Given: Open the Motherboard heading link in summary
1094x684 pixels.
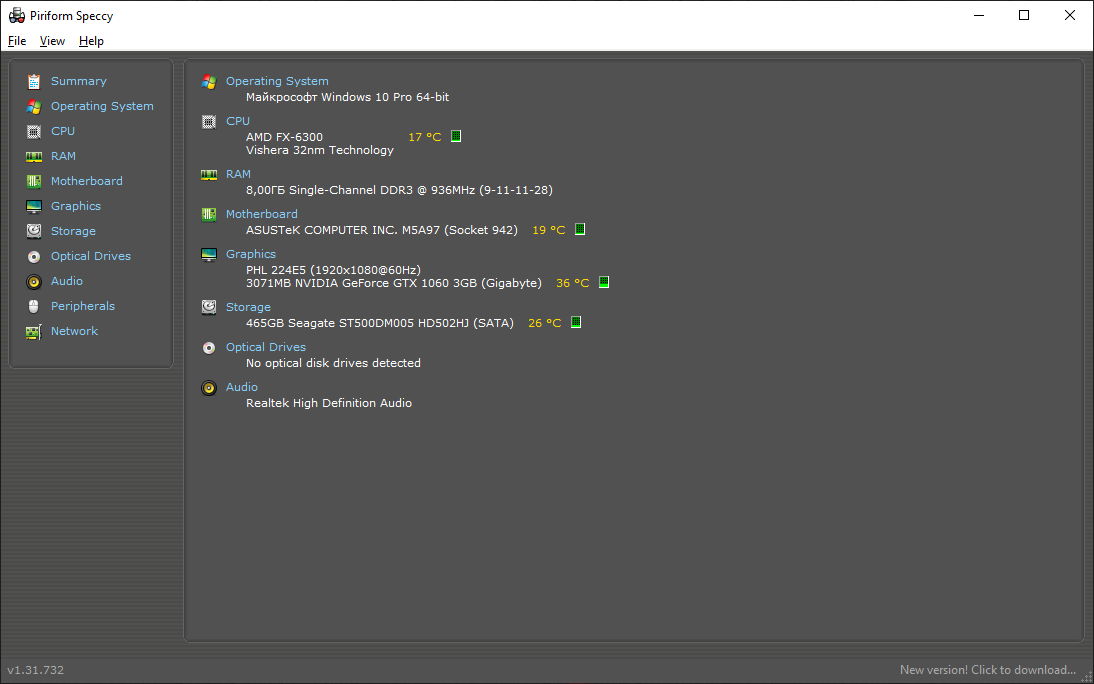Looking at the screenshot, I should (x=262, y=214).
